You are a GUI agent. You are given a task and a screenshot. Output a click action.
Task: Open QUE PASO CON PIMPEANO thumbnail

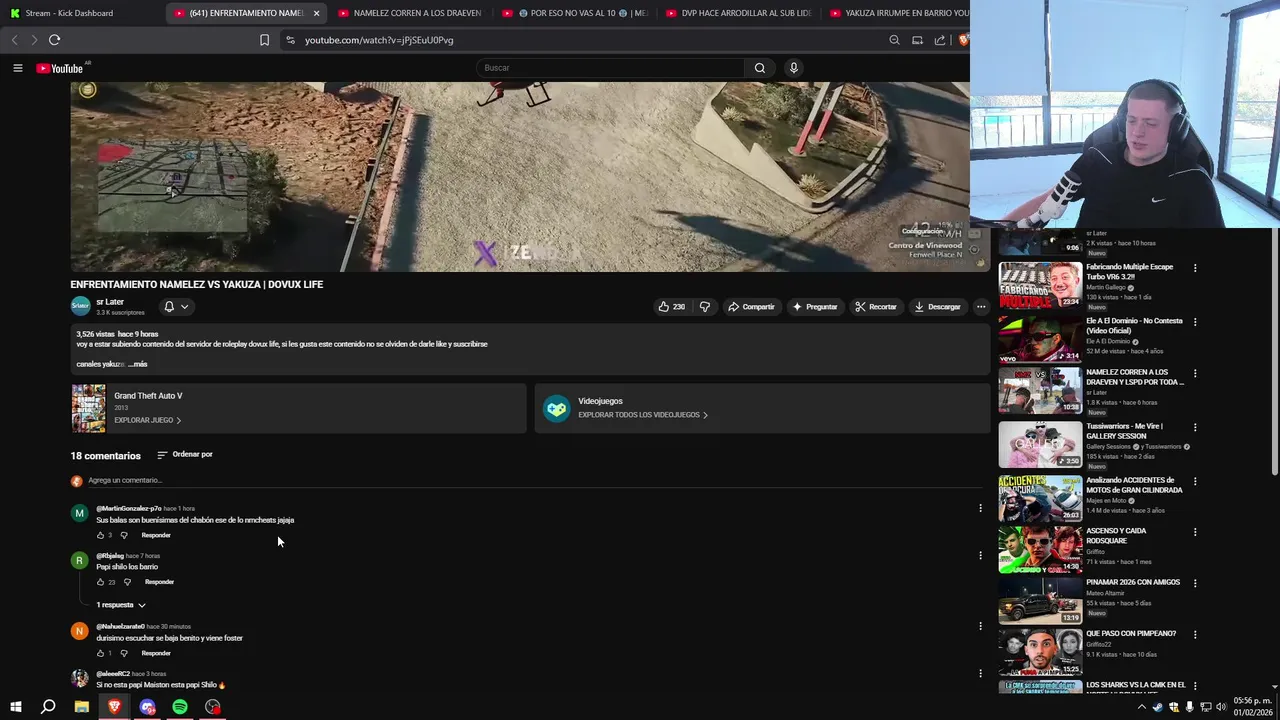tap(1040, 652)
